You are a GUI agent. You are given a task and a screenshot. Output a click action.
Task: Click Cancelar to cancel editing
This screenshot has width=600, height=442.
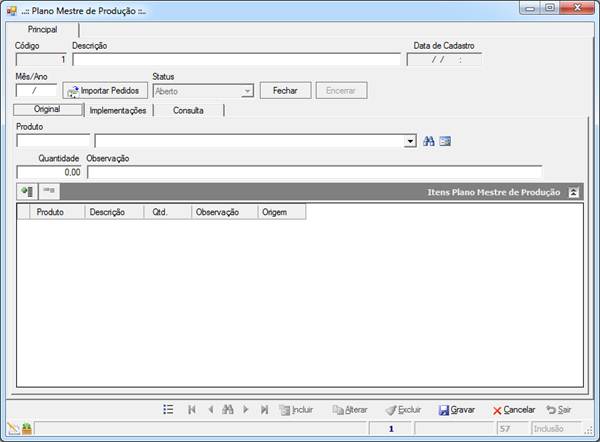514,410
